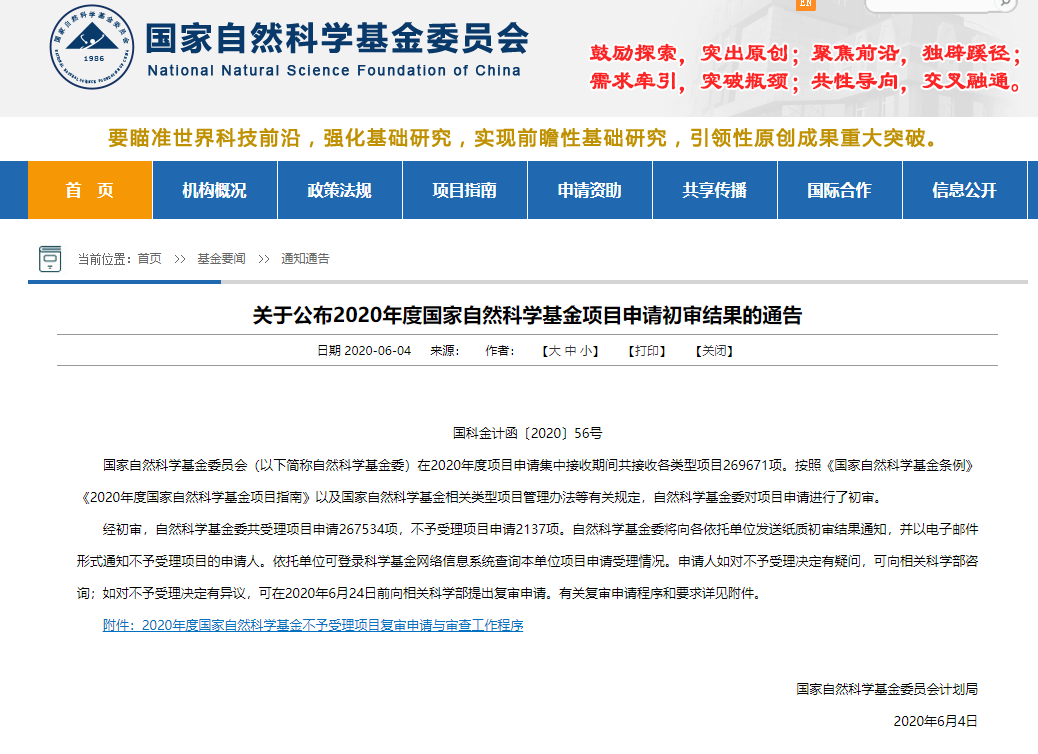Click English name National Natural Science Foundation of China
Viewport: 1038px width, 754px height.
(x=334, y=71)
